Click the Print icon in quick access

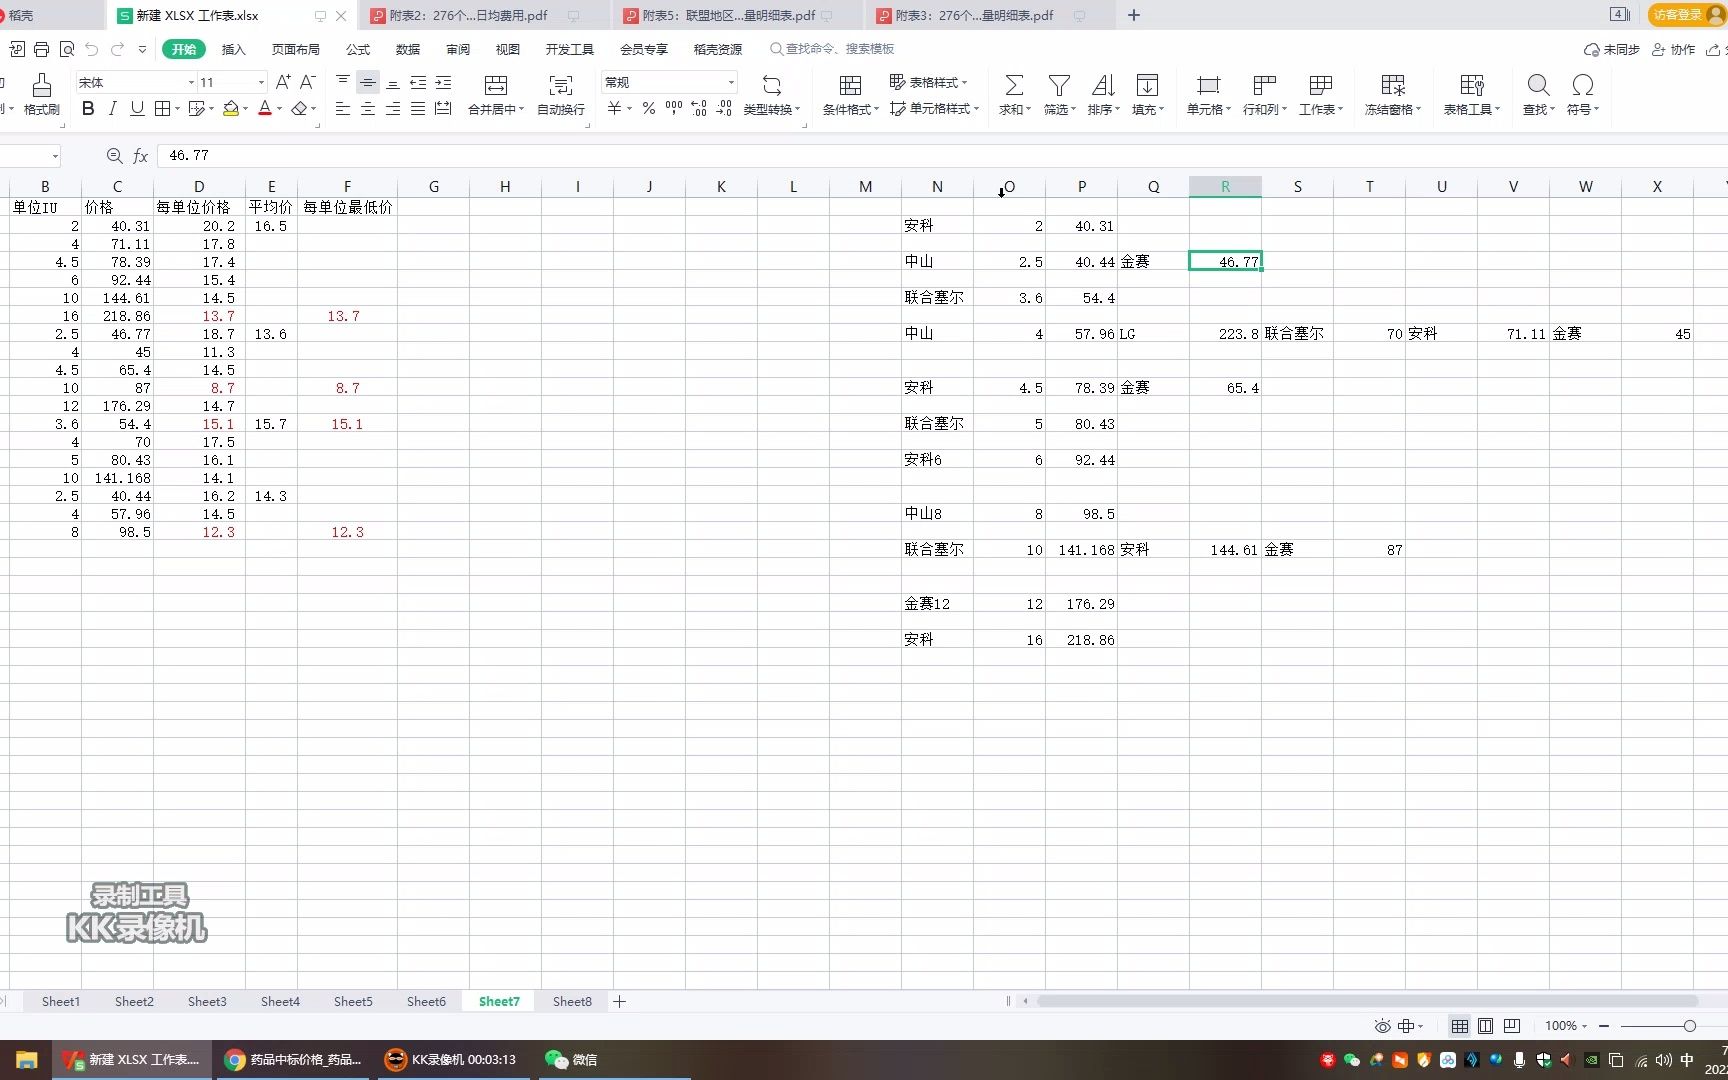point(41,49)
